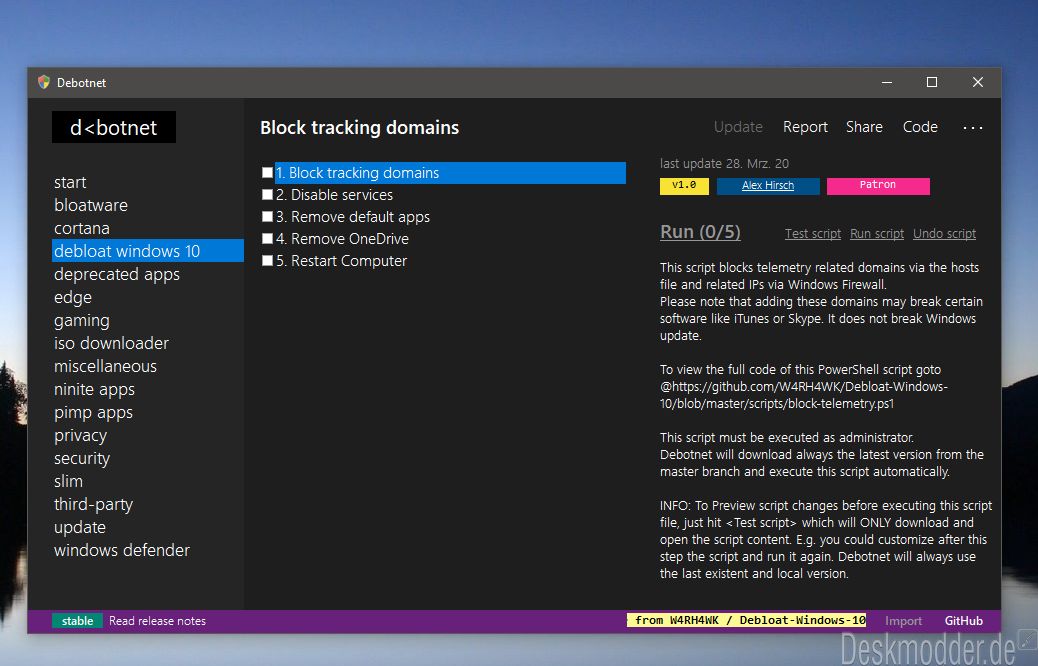Screen dimensions: 1038x666
Task: Click the 'Block tracking domains' heading
Action: pyautogui.click(x=359, y=128)
